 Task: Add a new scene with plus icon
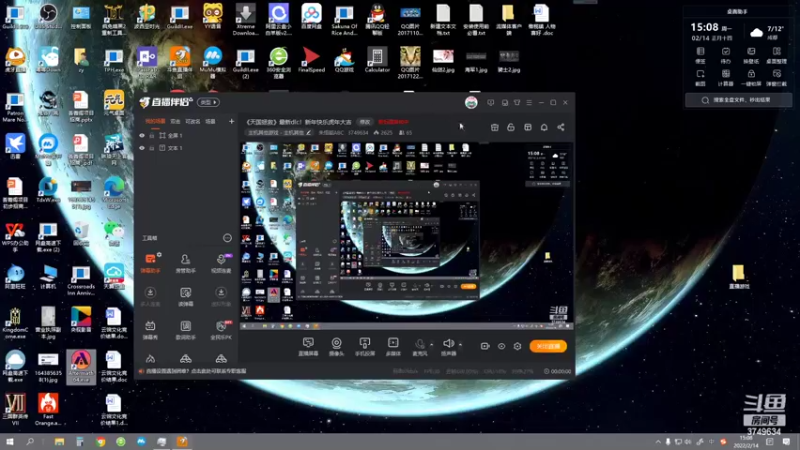231,121
